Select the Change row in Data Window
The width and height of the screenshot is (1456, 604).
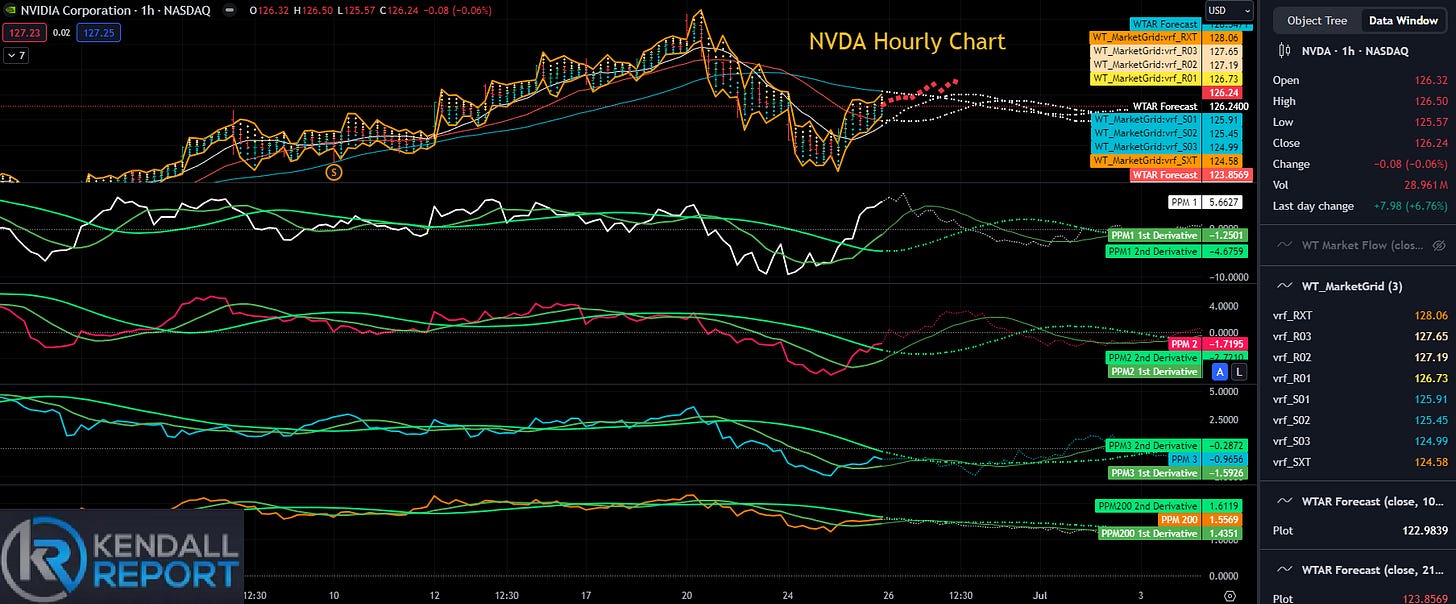(x=1362, y=164)
